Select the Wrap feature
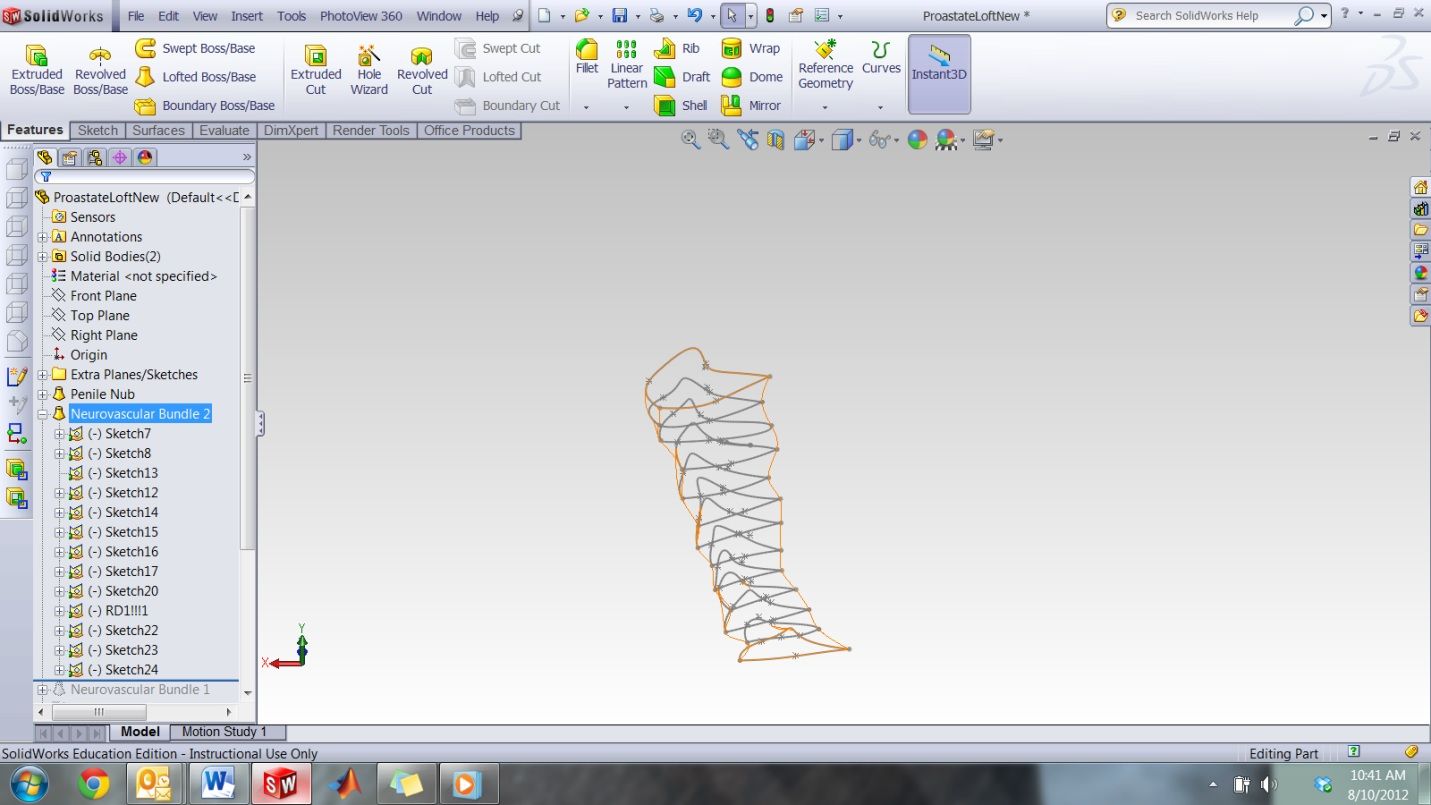 pos(750,48)
